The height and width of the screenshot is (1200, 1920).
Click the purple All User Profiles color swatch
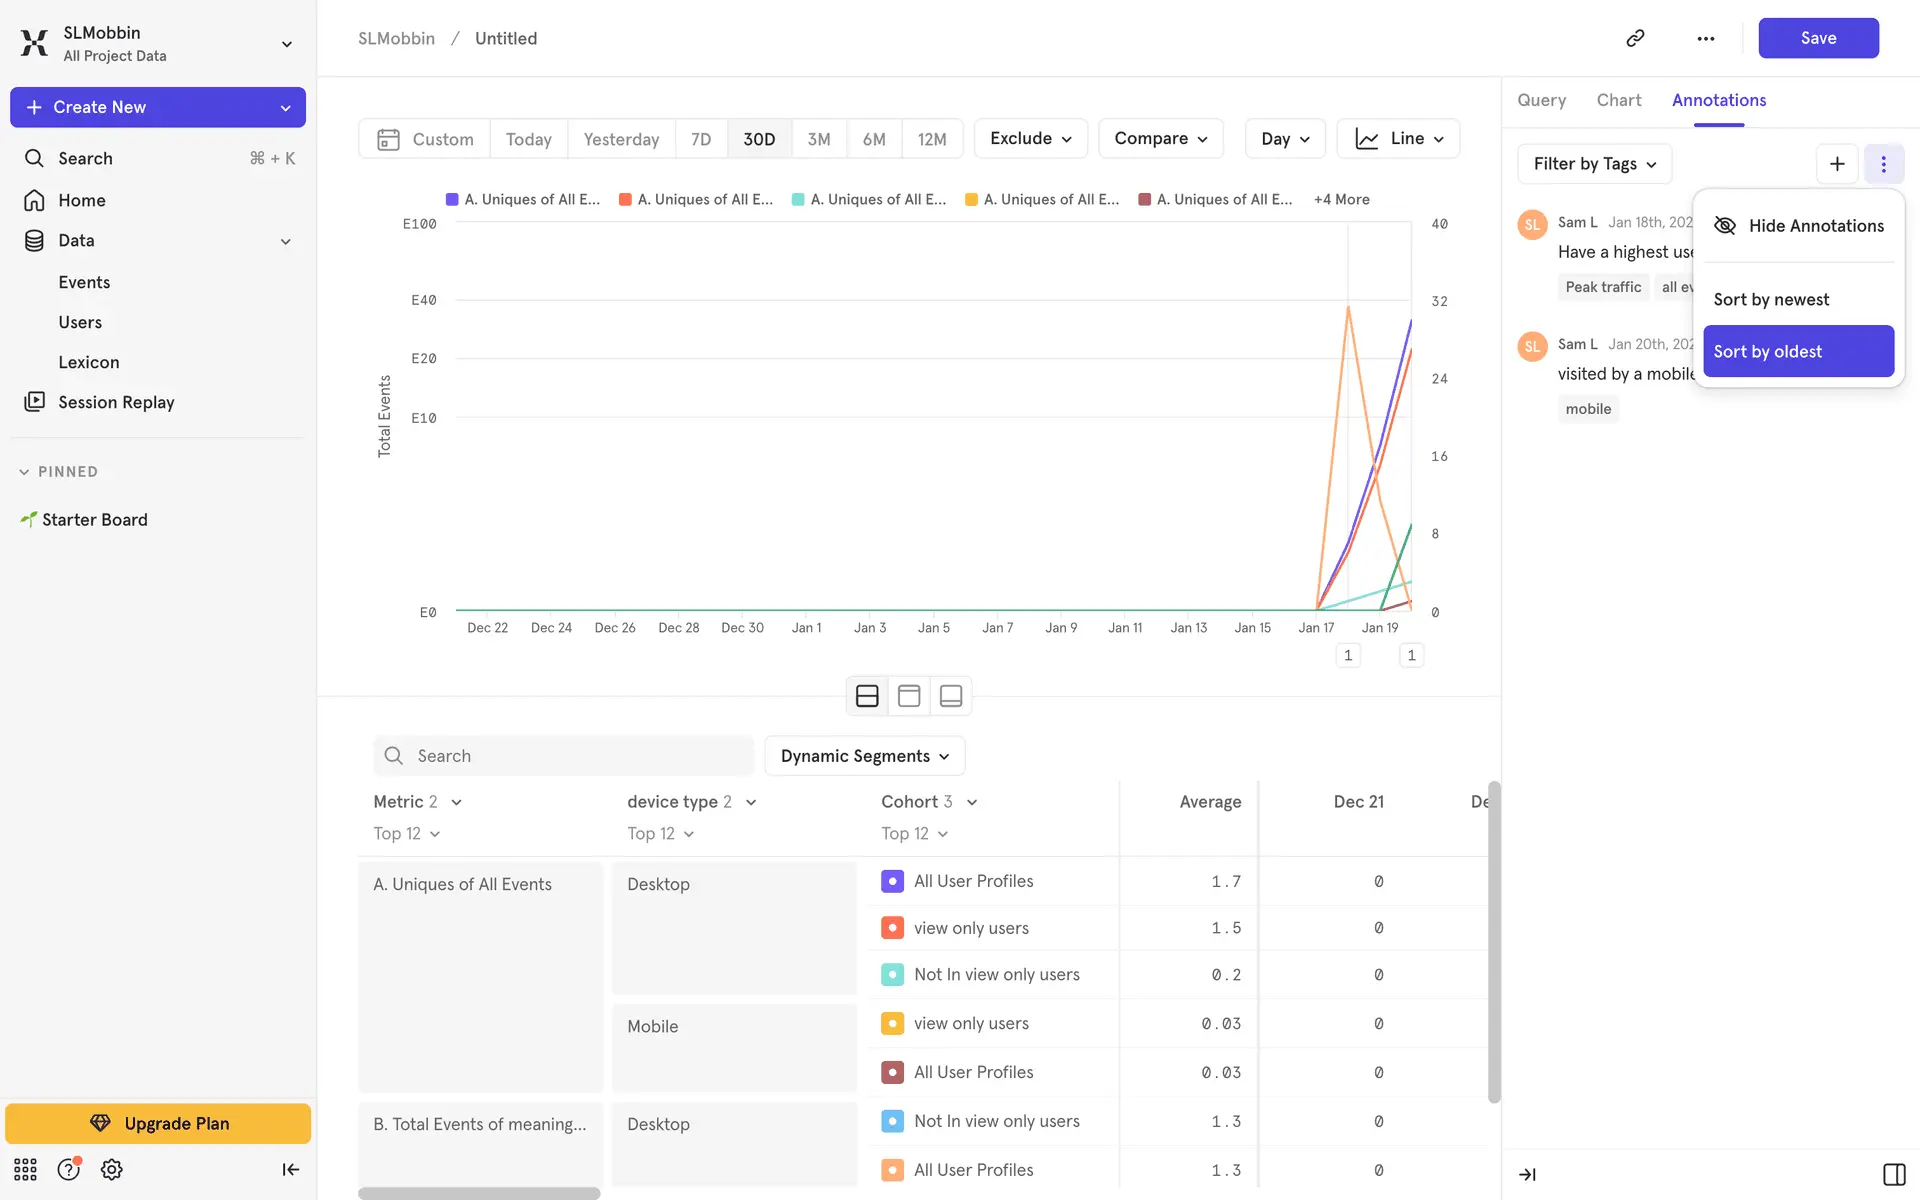click(892, 881)
